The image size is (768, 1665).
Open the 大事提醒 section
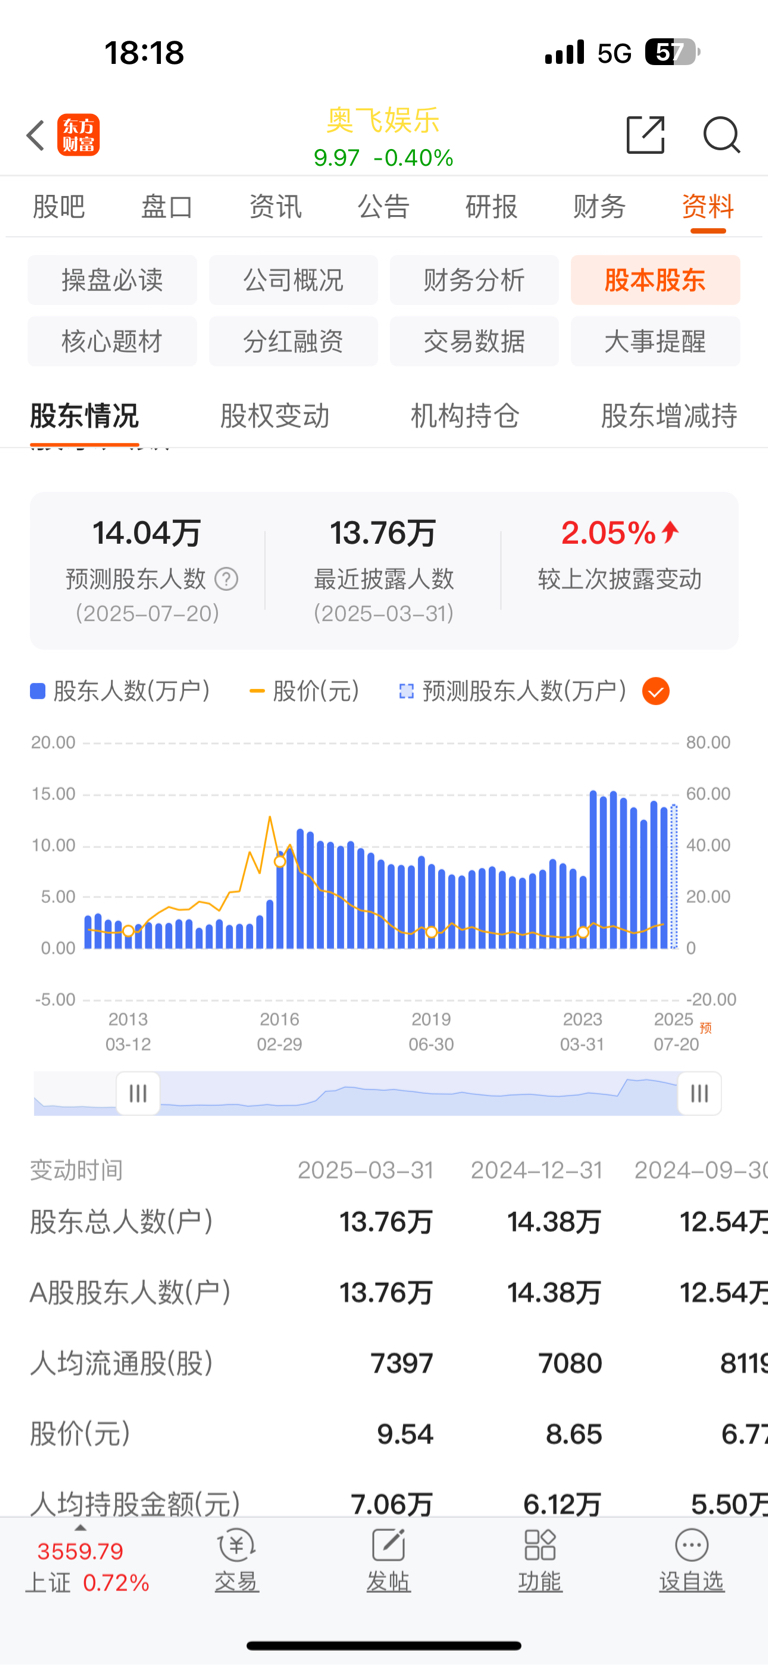[x=655, y=341]
